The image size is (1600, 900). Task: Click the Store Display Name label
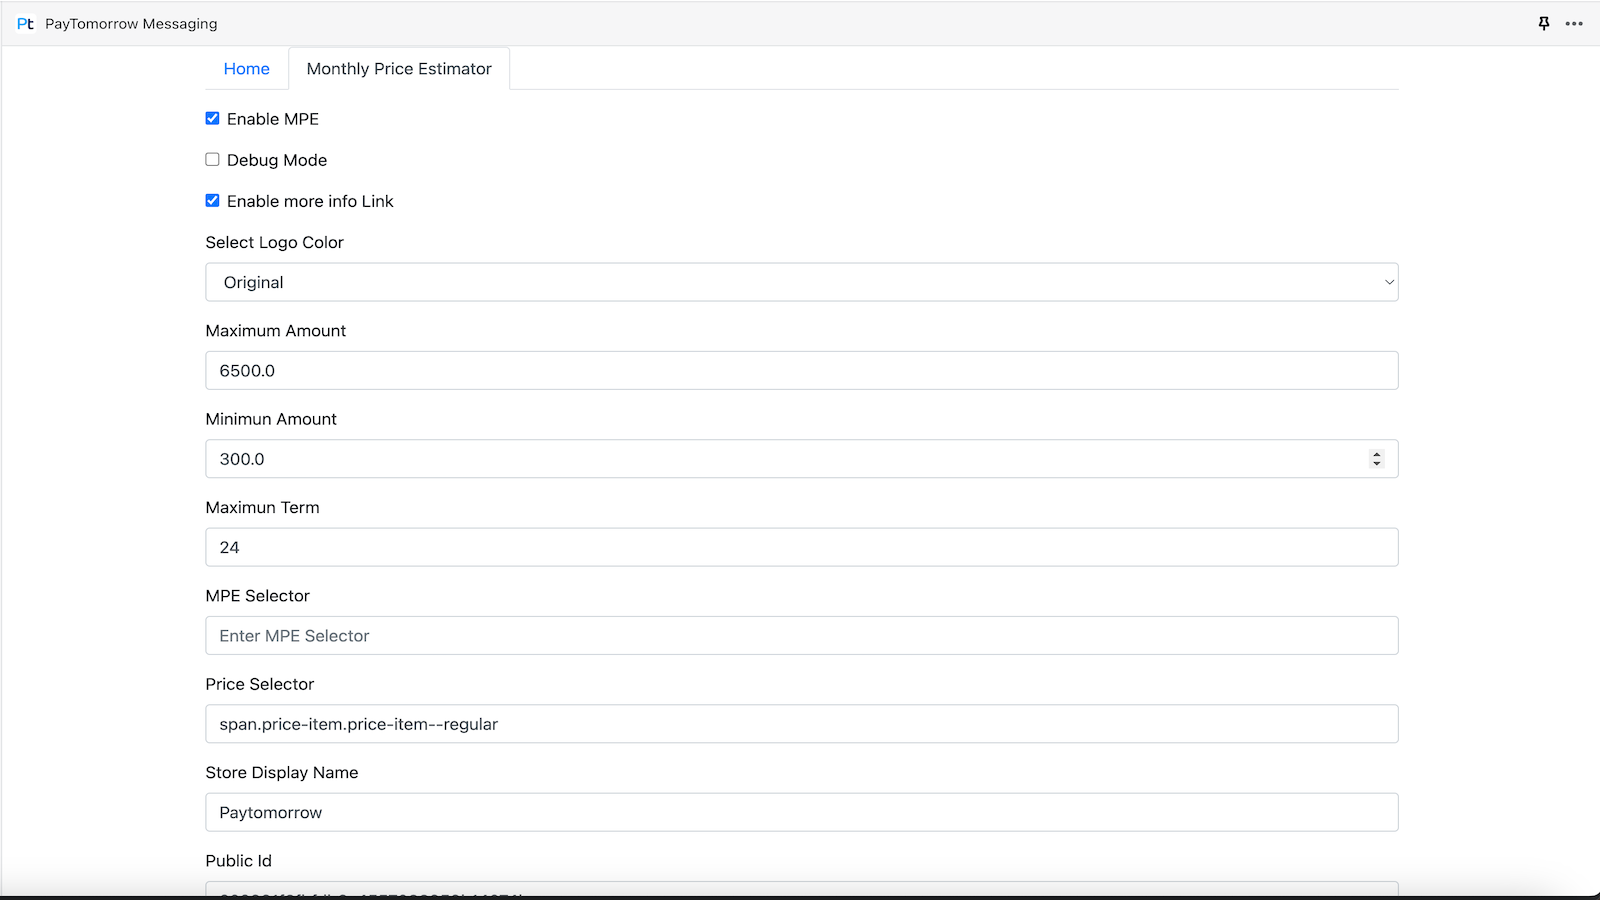click(282, 772)
